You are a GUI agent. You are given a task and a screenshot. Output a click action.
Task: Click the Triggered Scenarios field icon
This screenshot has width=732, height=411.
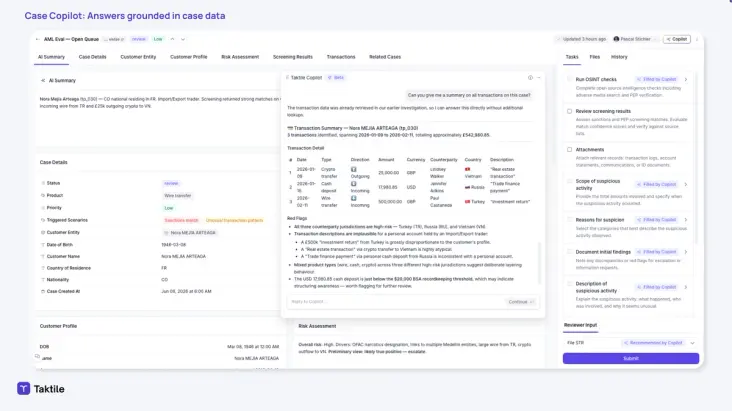pos(43,220)
